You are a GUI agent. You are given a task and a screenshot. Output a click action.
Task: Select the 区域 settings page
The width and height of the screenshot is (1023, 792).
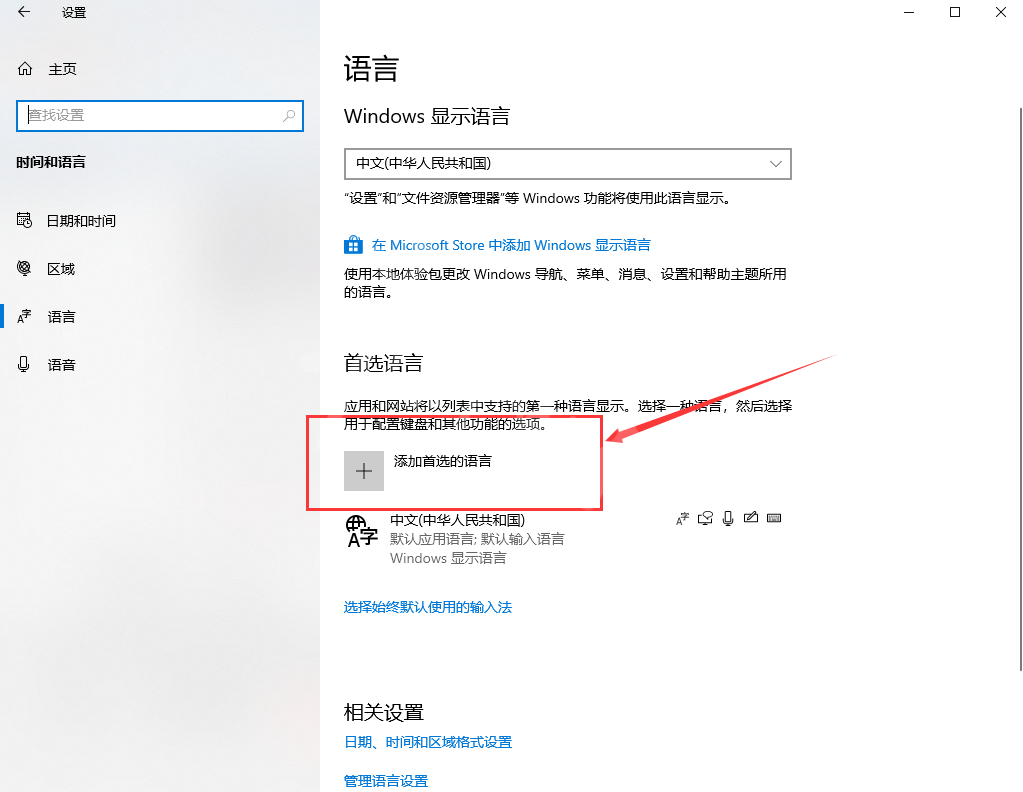(61, 269)
